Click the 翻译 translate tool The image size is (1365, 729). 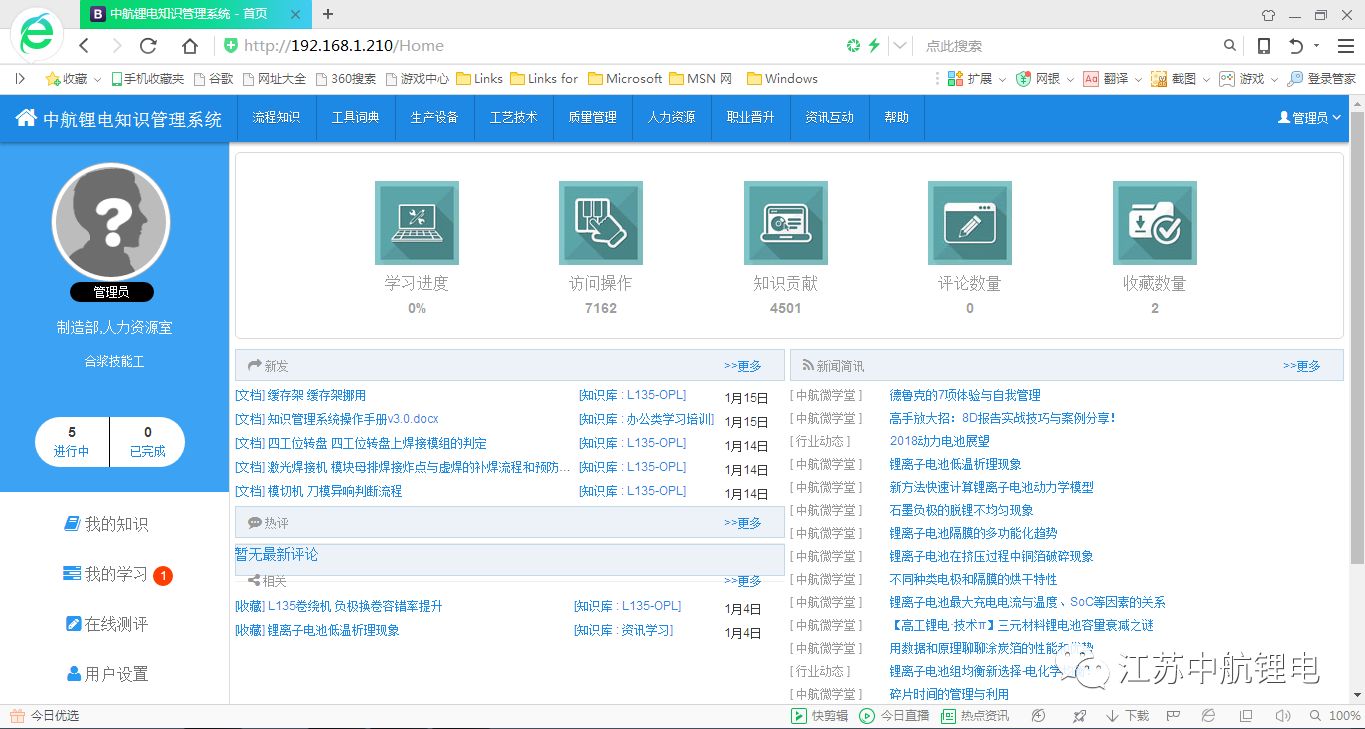pyautogui.click(x=1106, y=78)
